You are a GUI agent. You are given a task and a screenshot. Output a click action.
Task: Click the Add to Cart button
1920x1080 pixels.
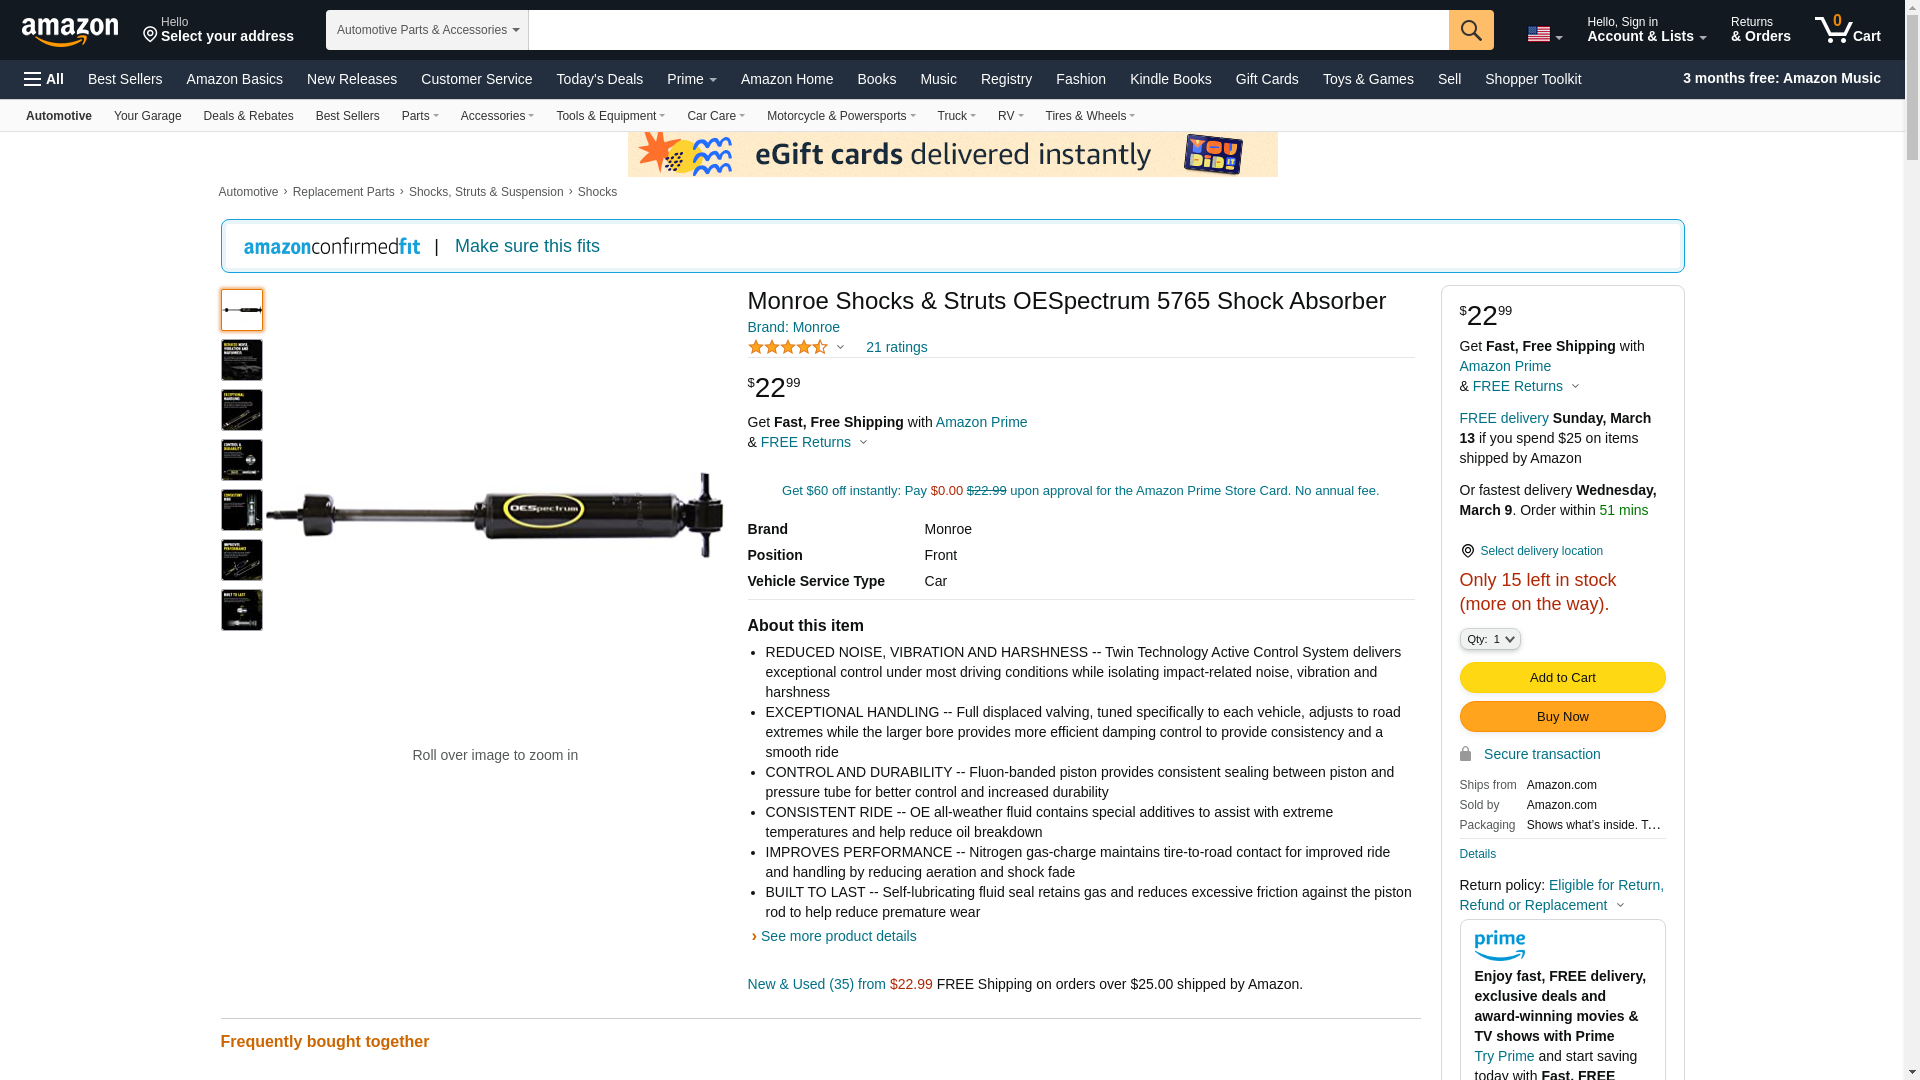tap(1562, 678)
